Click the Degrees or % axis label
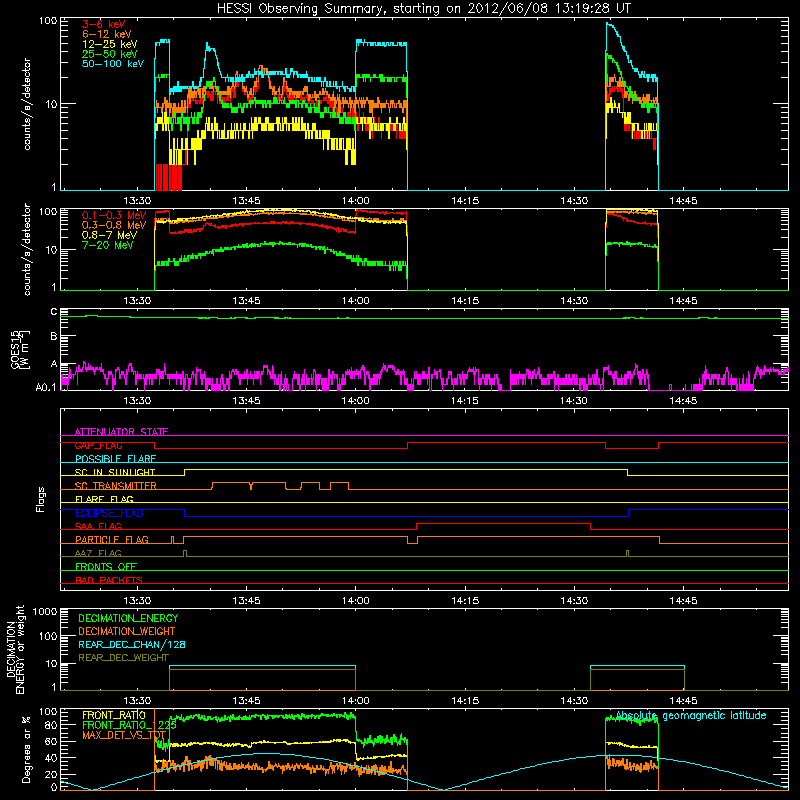Viewport: 800px width, 800px height. 26,749
